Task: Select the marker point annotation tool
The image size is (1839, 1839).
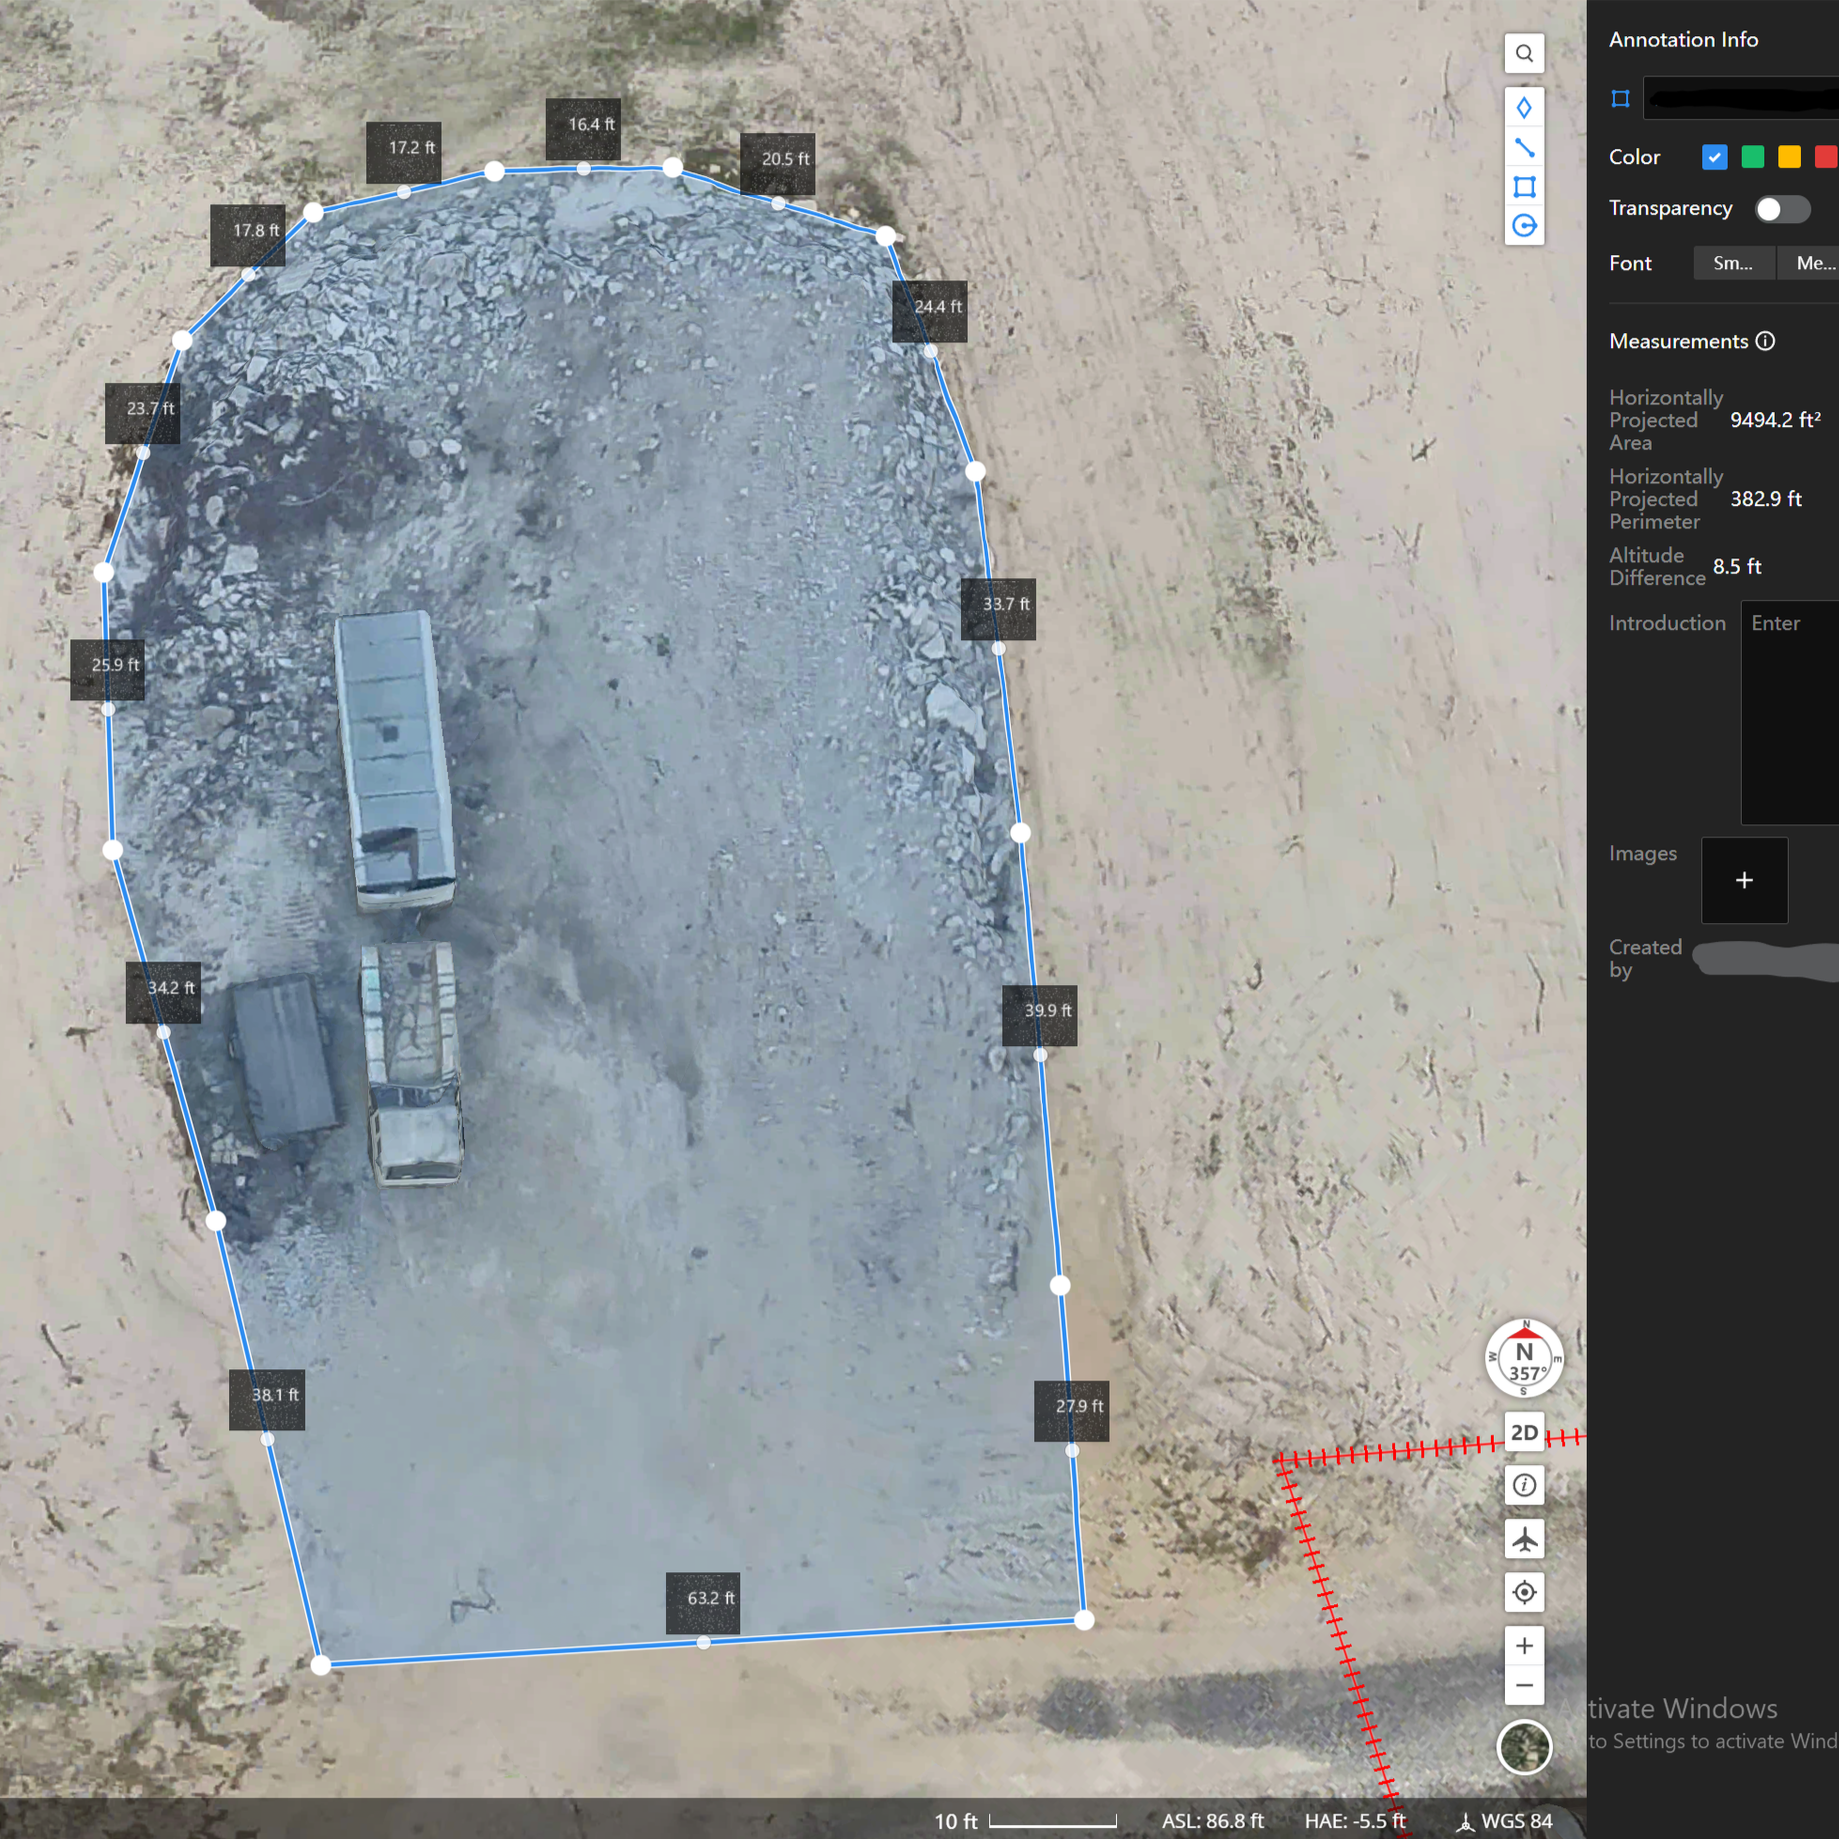Action: point(1525,107)
